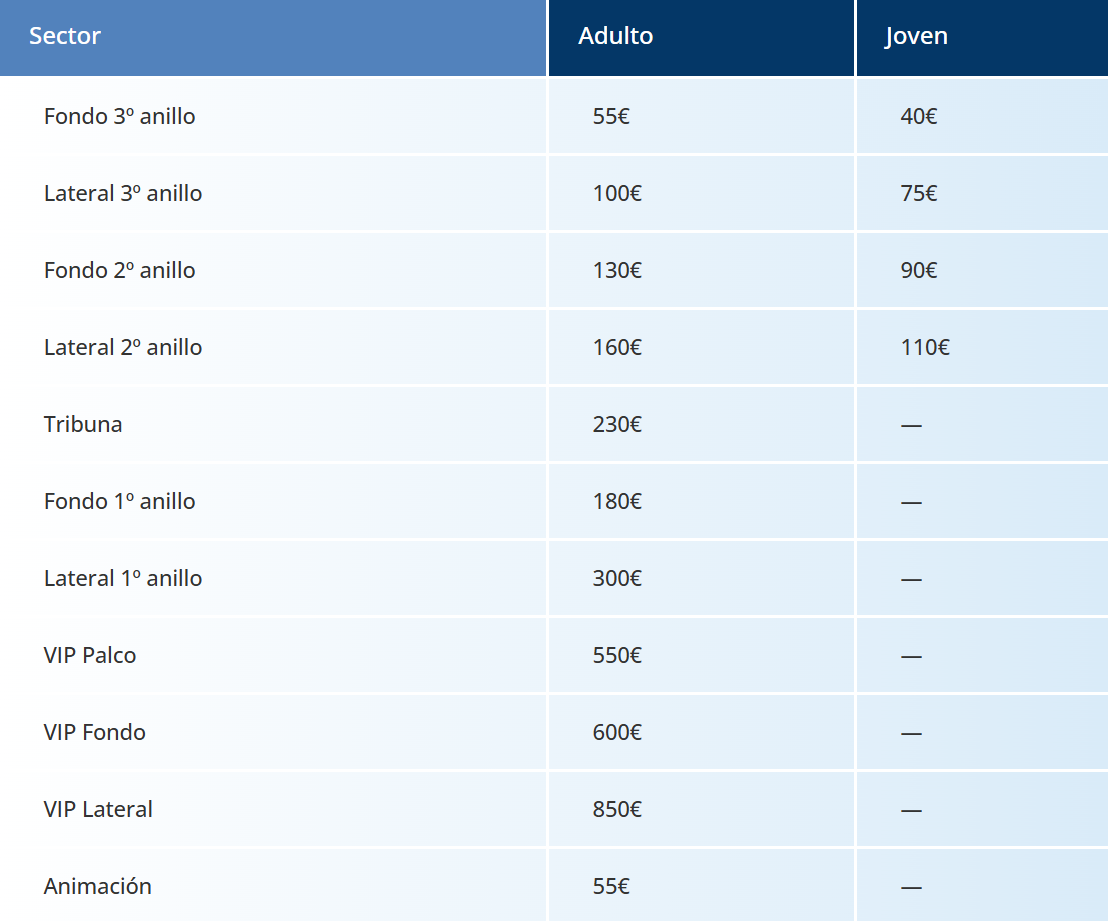Select the Lateral 1º anillo row

(554, 578)
